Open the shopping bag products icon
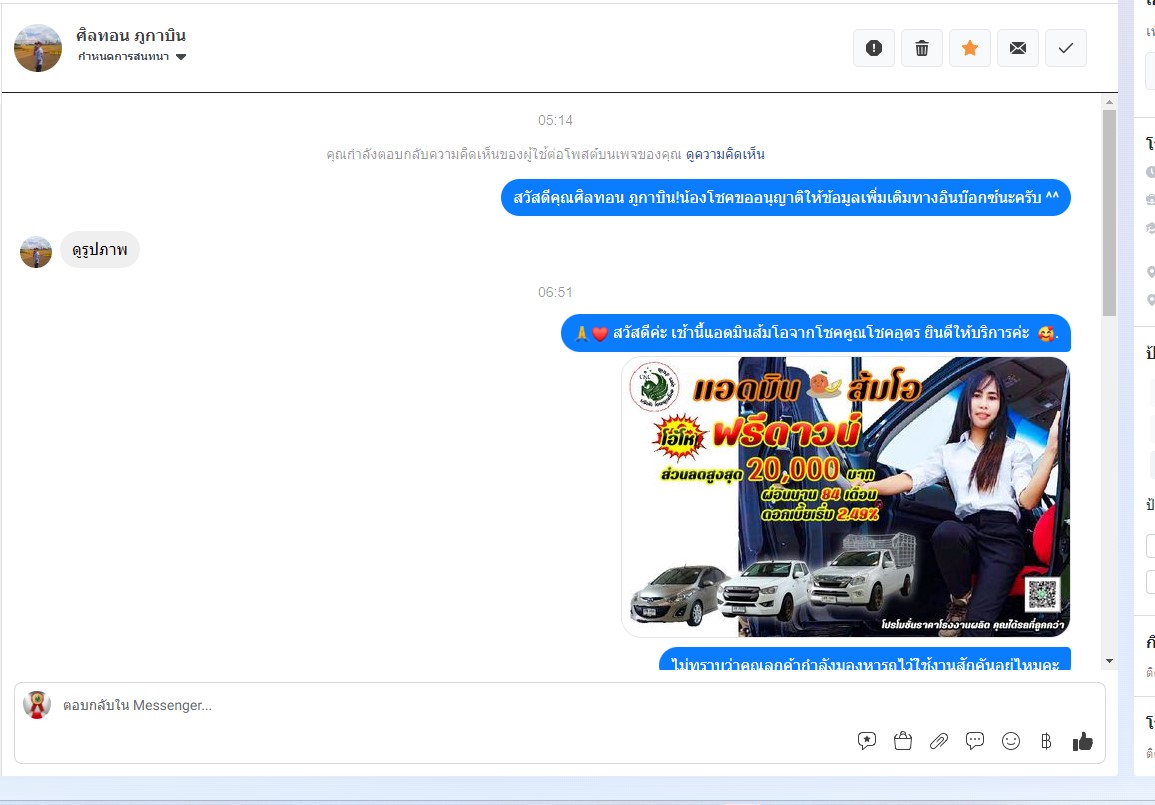The width and height of the screenshot is (1155, 805). point(903,741)
